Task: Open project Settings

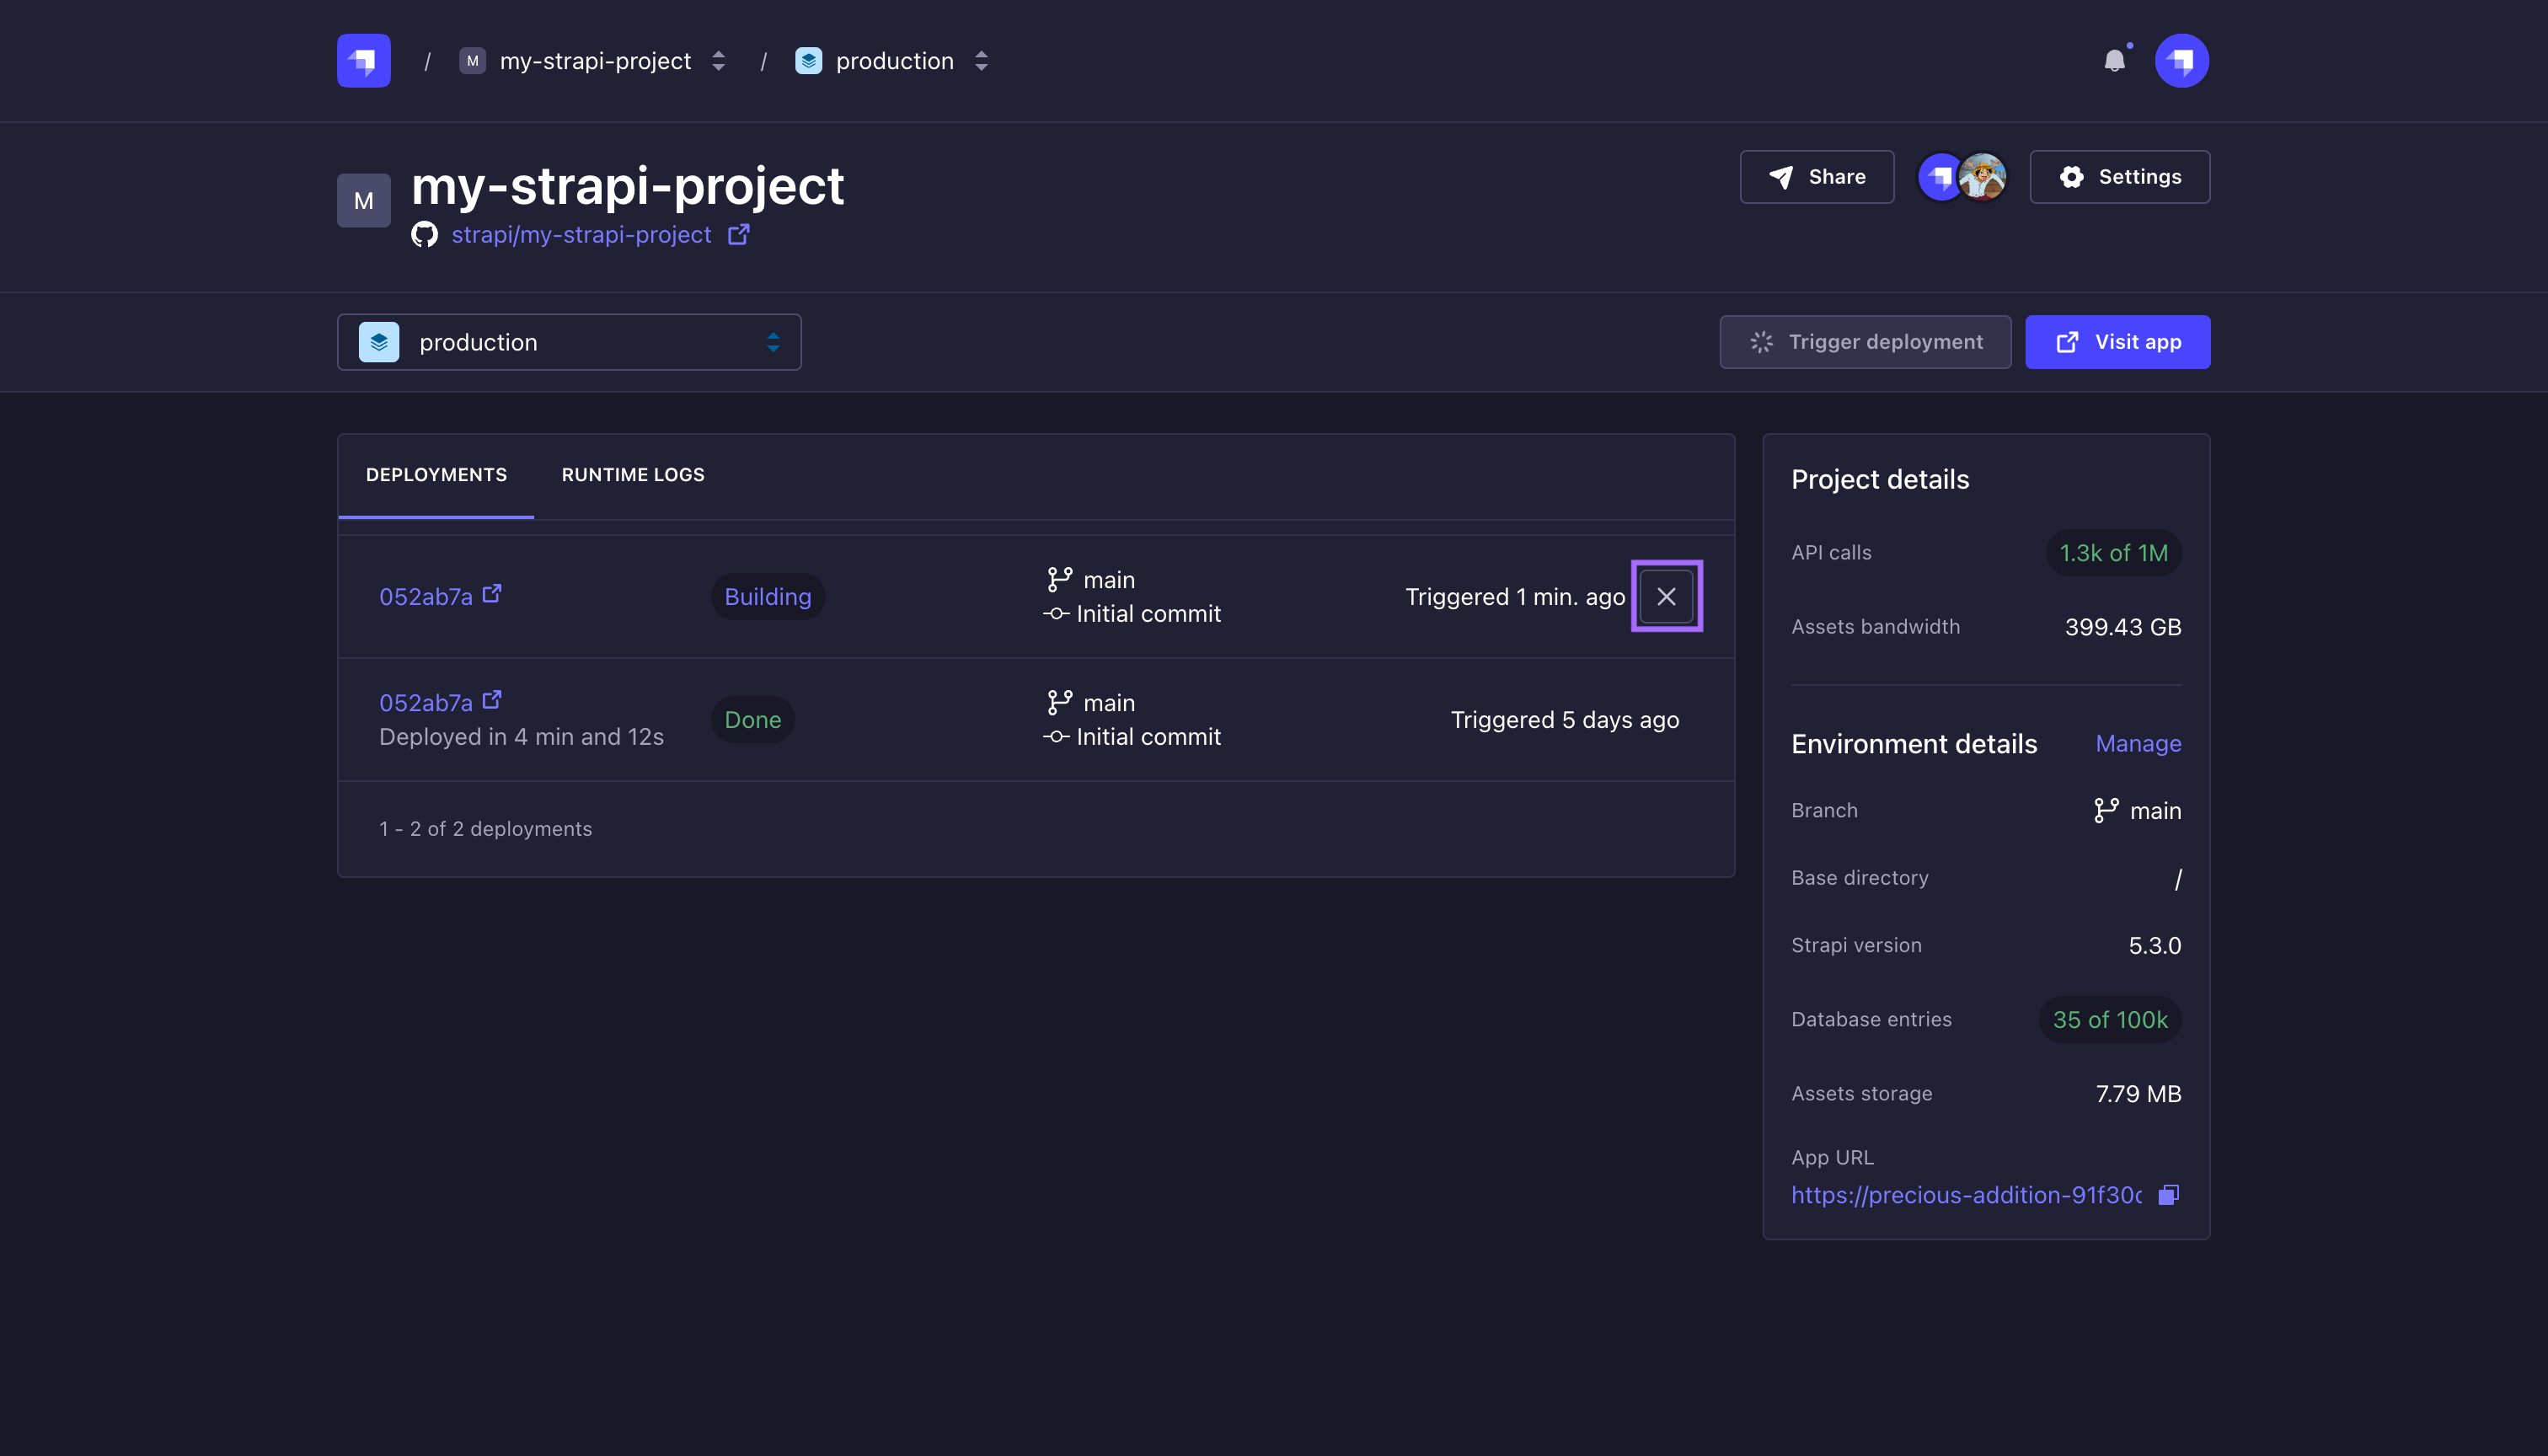Action: click(2119, 177)
